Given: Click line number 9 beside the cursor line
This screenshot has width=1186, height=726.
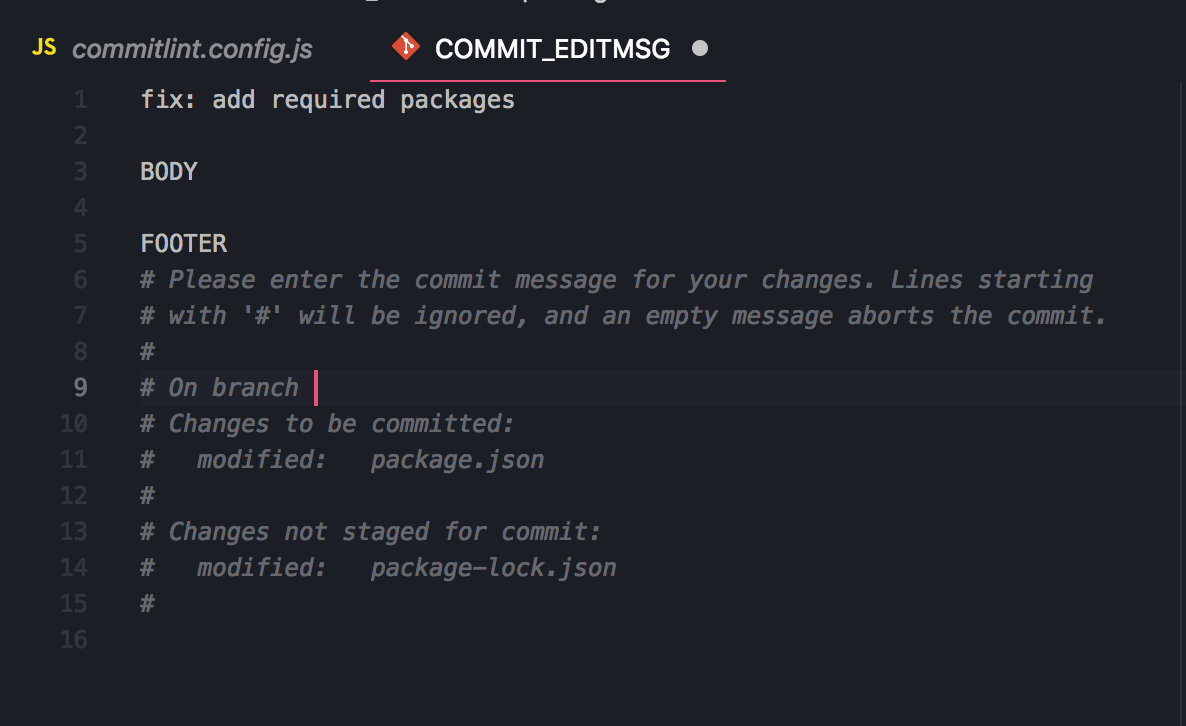Looking at the screenshot, I should [80, 387].
